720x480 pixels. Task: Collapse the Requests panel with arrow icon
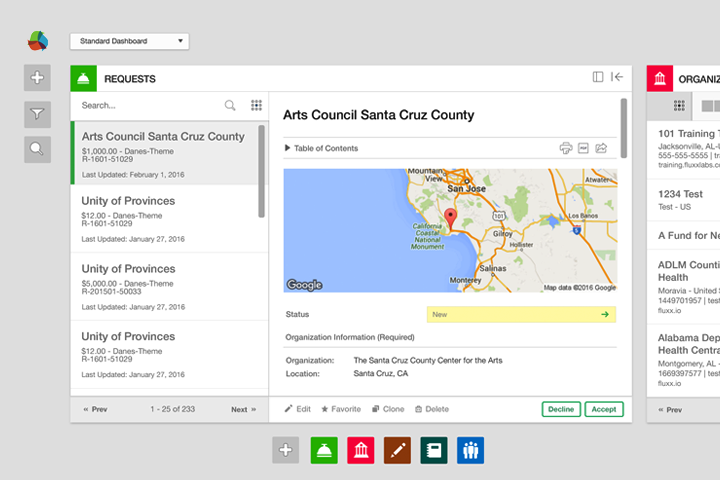pyautogui.click(x=618, y=77)
